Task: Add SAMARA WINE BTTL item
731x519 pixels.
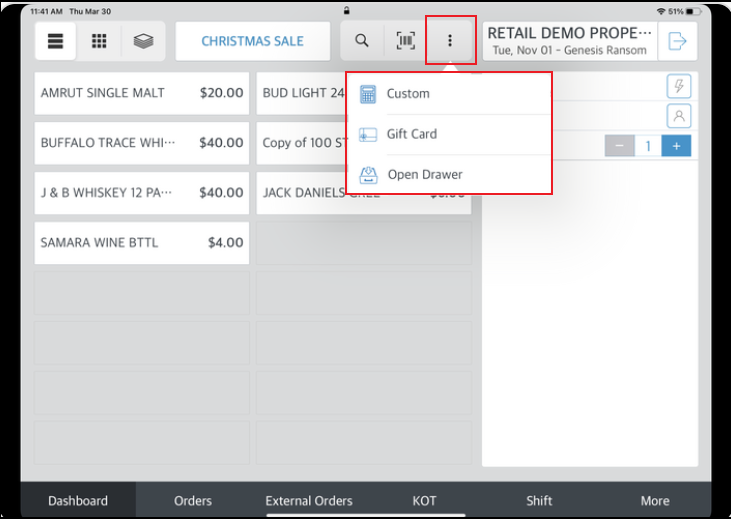Action: point(141,243)
